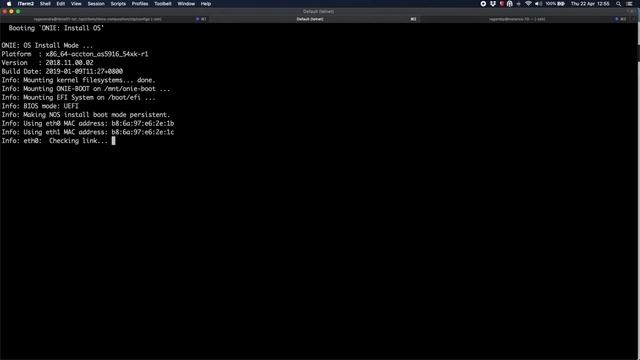
Task: Open the Shell menu
Action: tap(45, 4)
